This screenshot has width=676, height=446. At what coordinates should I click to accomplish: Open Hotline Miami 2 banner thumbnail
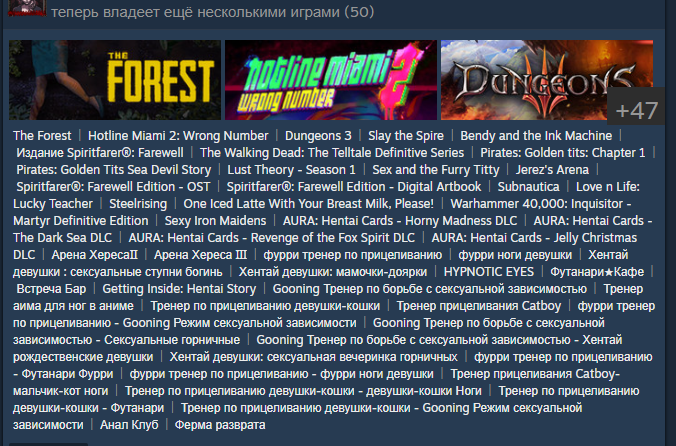pyautogui.click(x=331, y=80)
